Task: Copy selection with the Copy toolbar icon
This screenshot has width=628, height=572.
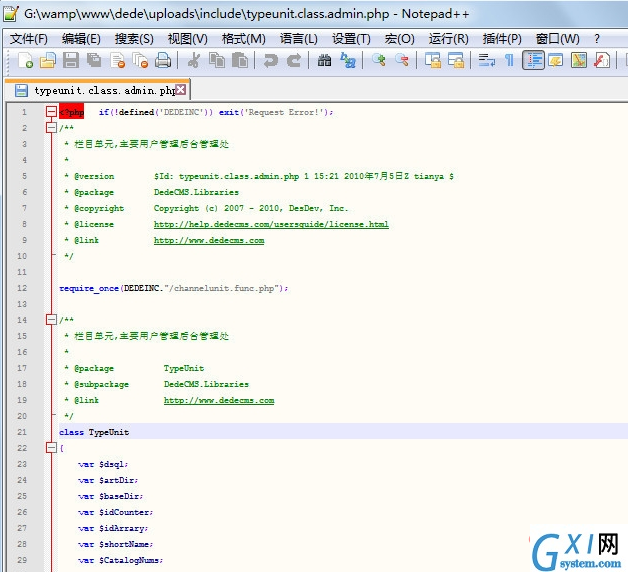Action: pos(217,60)
